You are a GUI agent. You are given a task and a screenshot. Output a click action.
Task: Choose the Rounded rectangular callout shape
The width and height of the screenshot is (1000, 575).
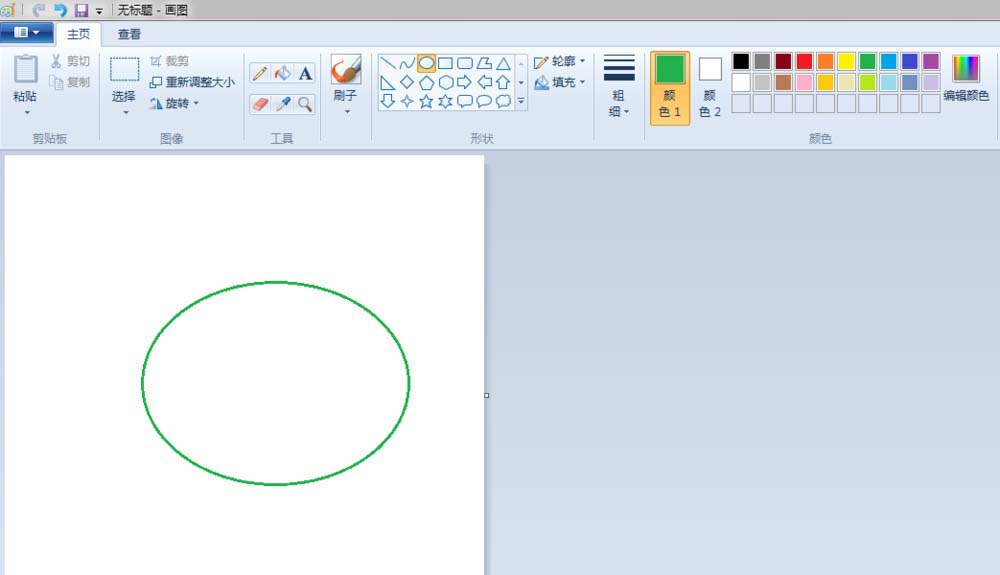click(465, 101)
